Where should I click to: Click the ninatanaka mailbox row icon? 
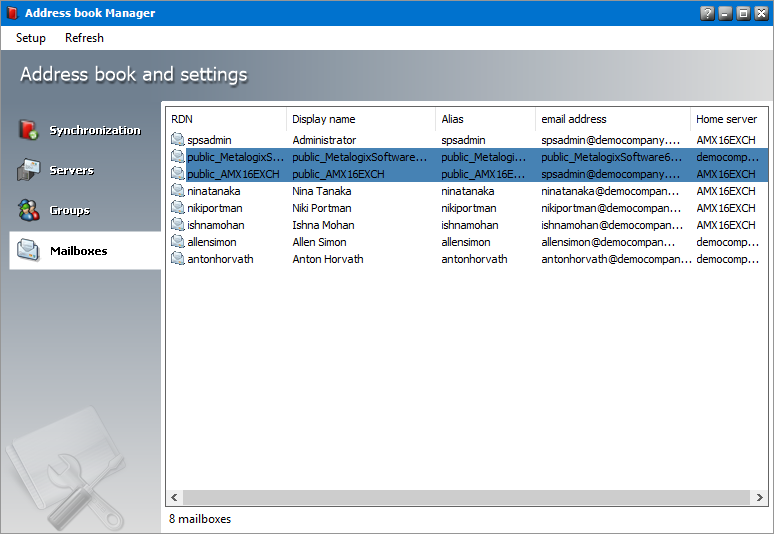tap(178, 191)
